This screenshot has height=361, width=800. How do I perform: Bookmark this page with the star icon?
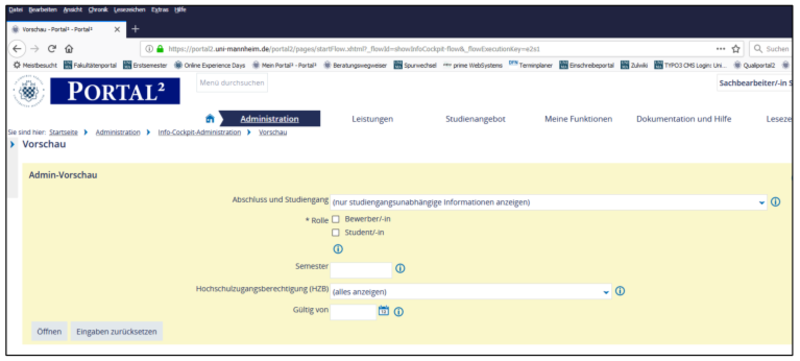coord(736,49)
